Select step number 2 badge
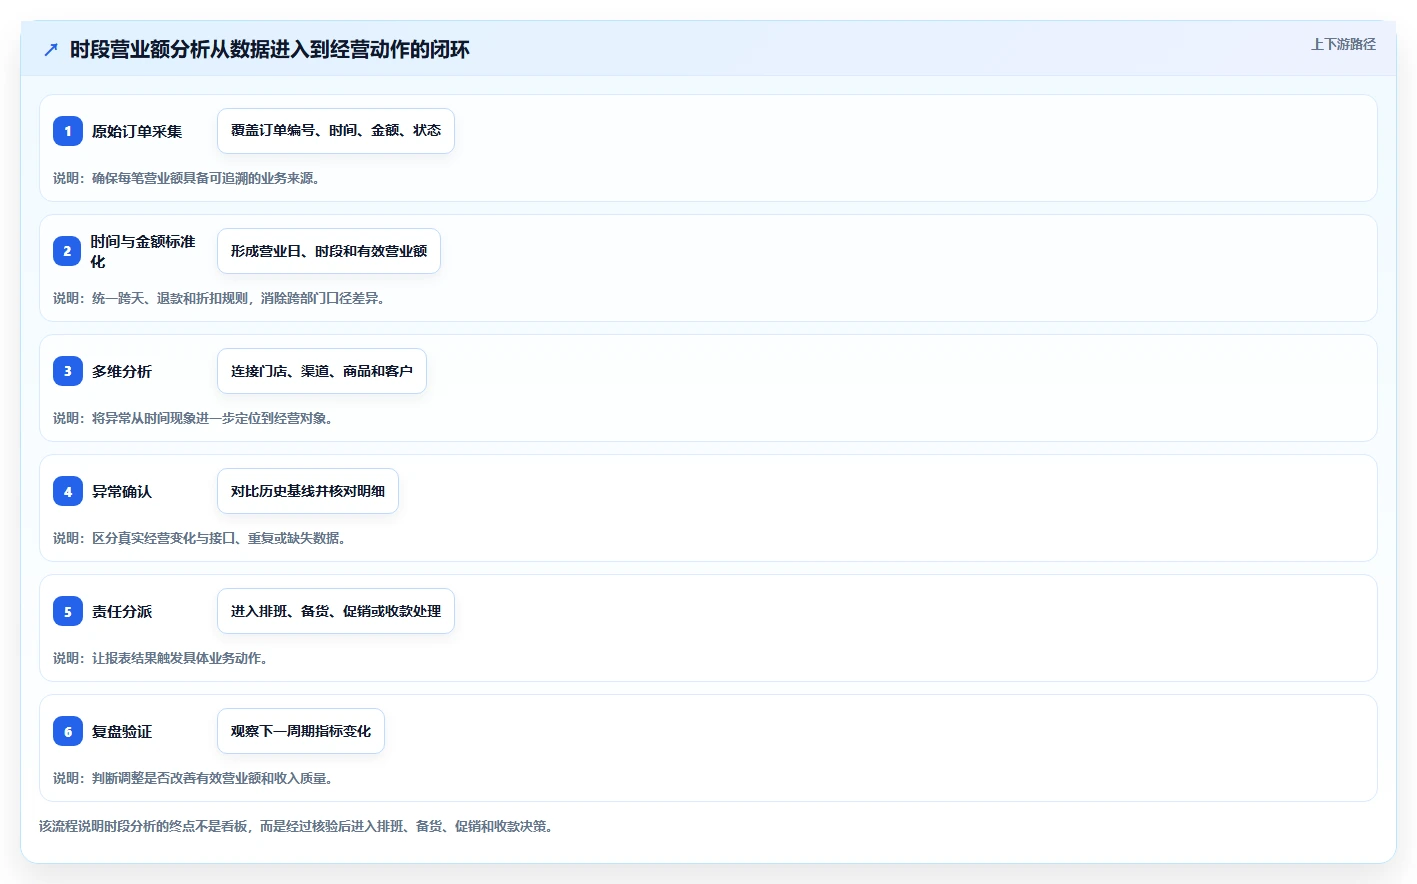 (x=68, y=251)
